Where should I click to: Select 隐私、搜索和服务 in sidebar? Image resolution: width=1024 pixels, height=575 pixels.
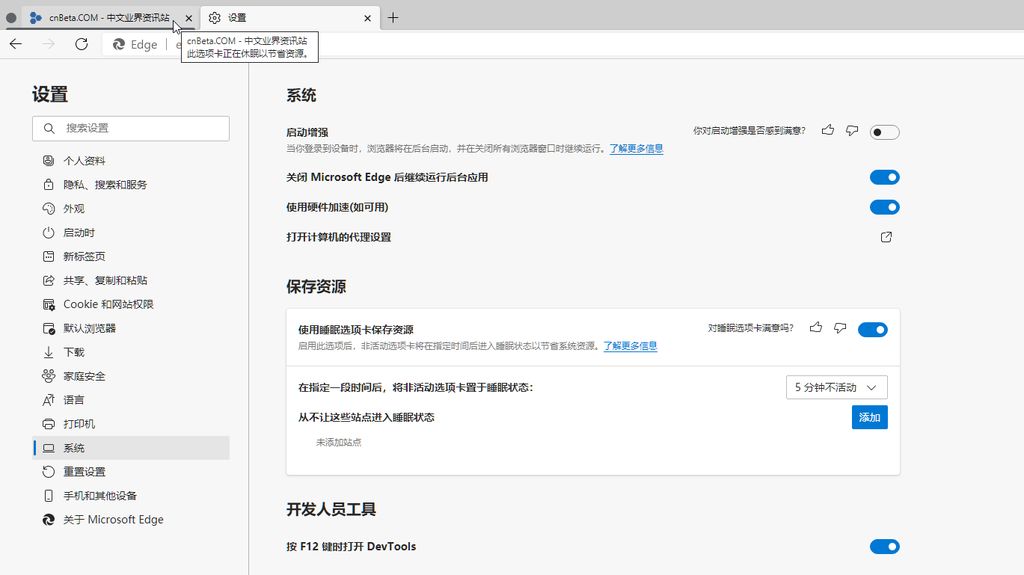105,185
